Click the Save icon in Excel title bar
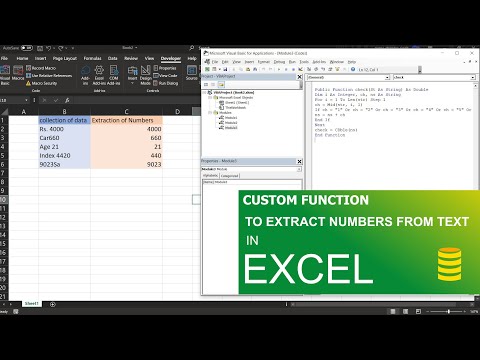This screenshot has height=360, width=480. tap(40, 48)
